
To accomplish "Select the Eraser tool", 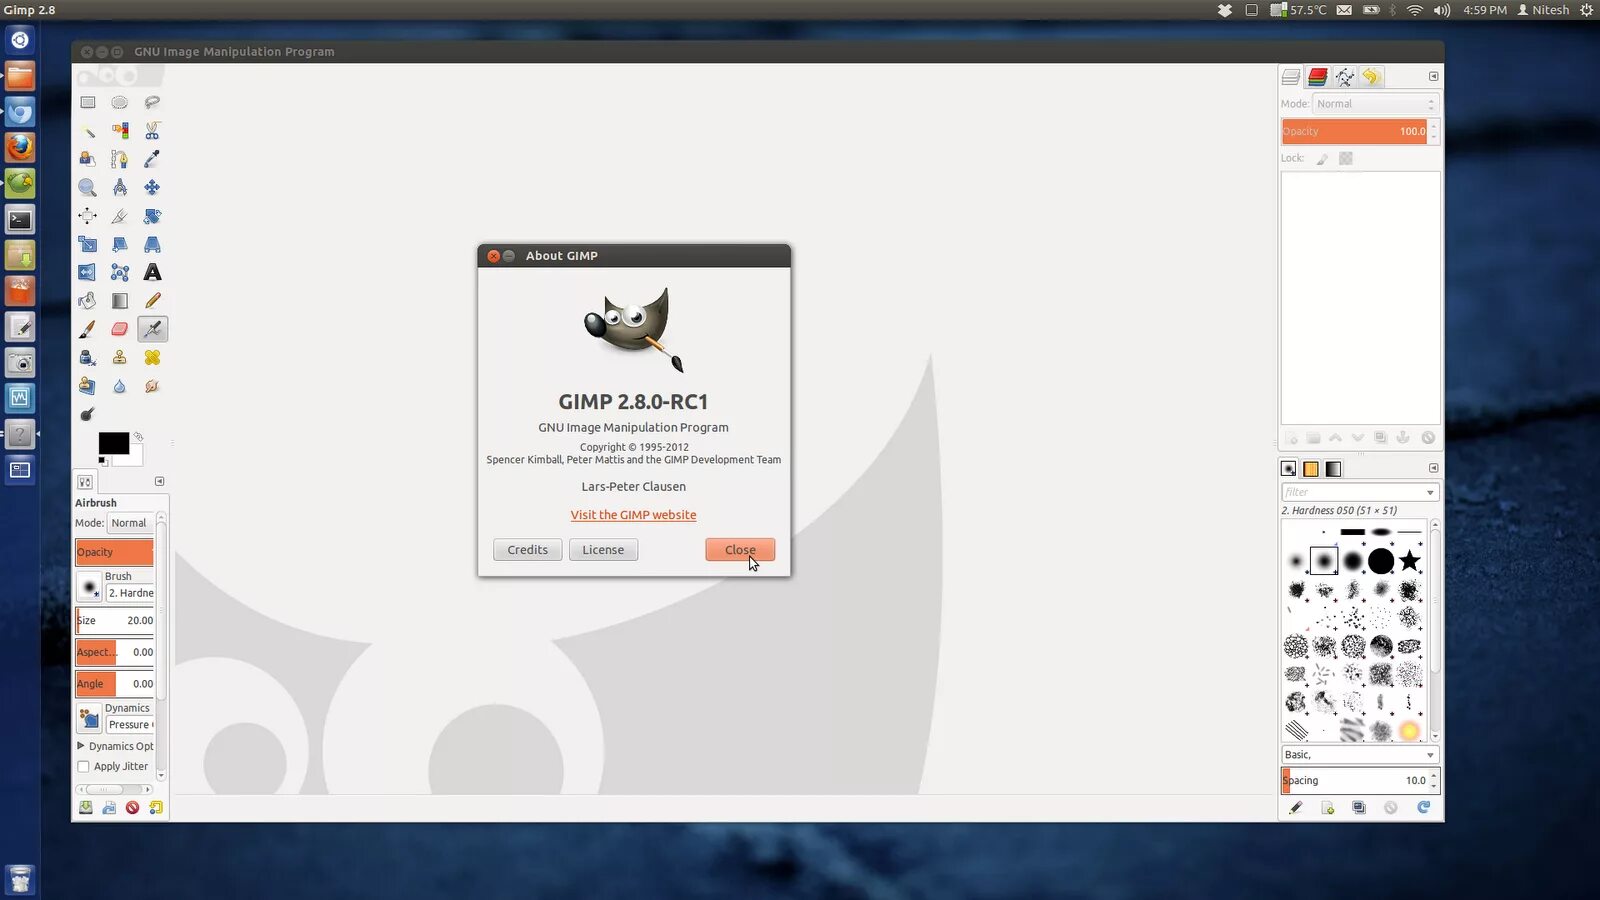I will pos(120,329).
